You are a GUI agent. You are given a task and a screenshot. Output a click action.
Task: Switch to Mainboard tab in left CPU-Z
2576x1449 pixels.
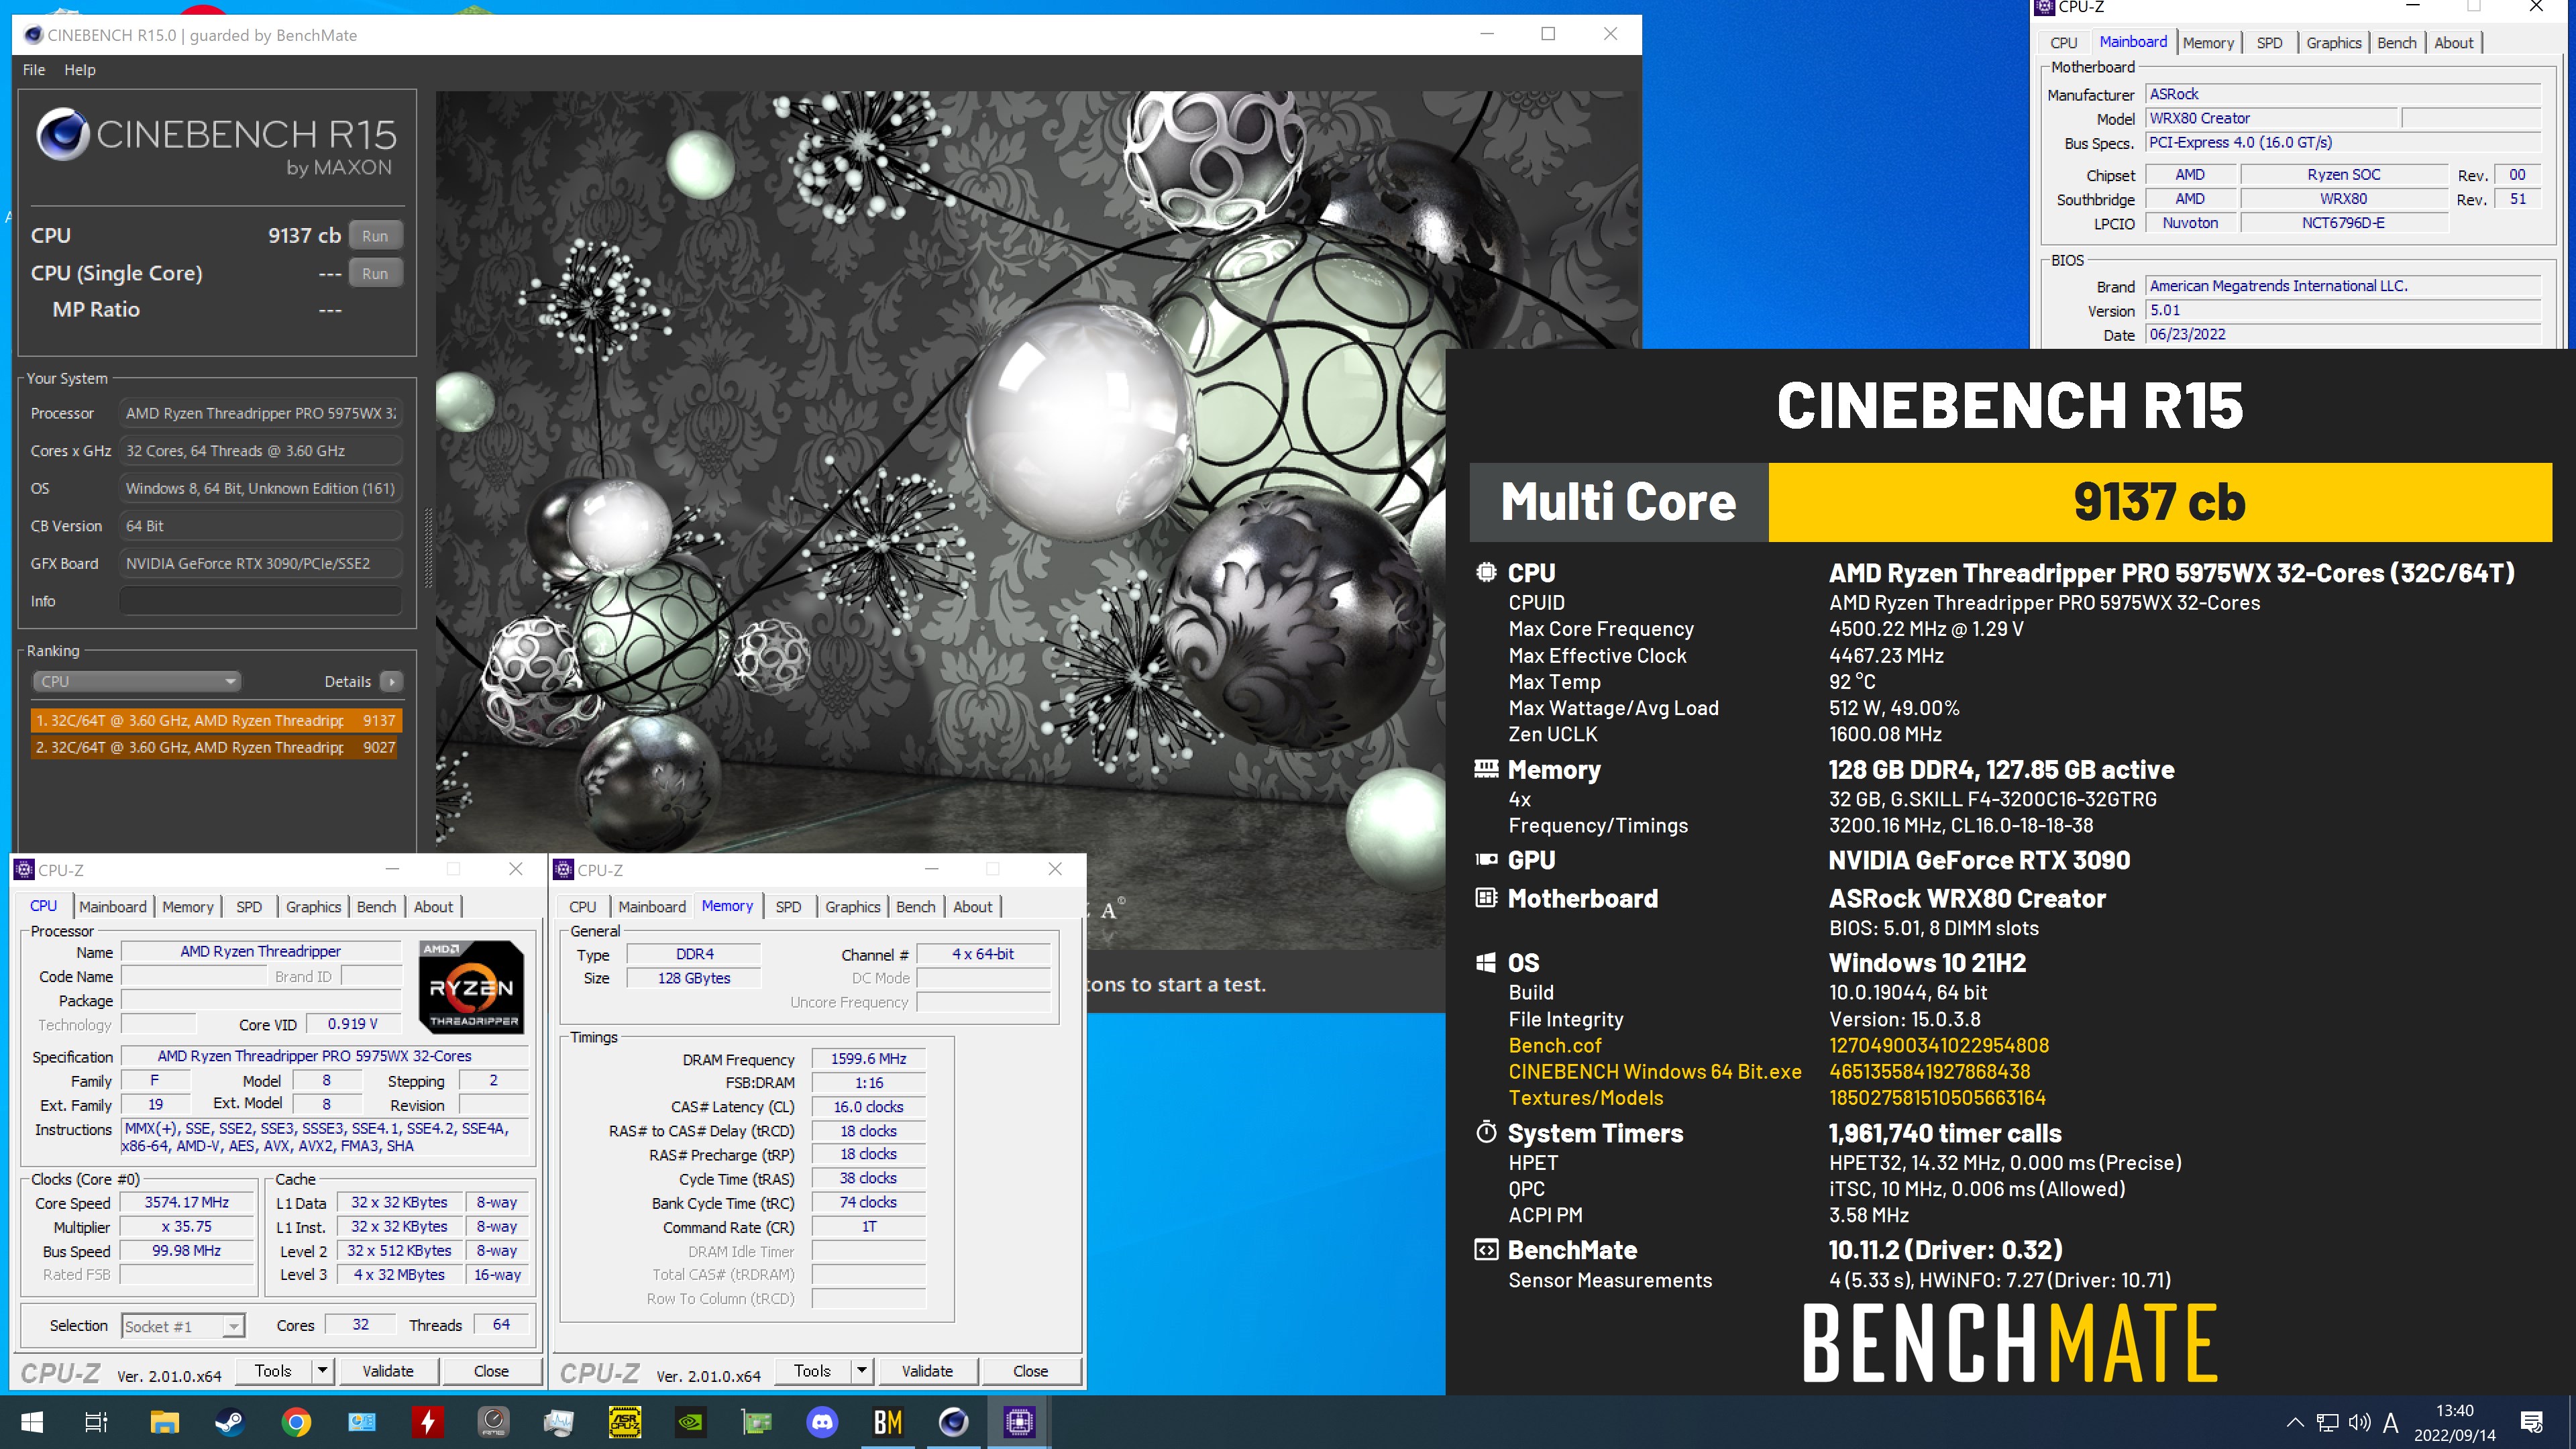point(113,906)
